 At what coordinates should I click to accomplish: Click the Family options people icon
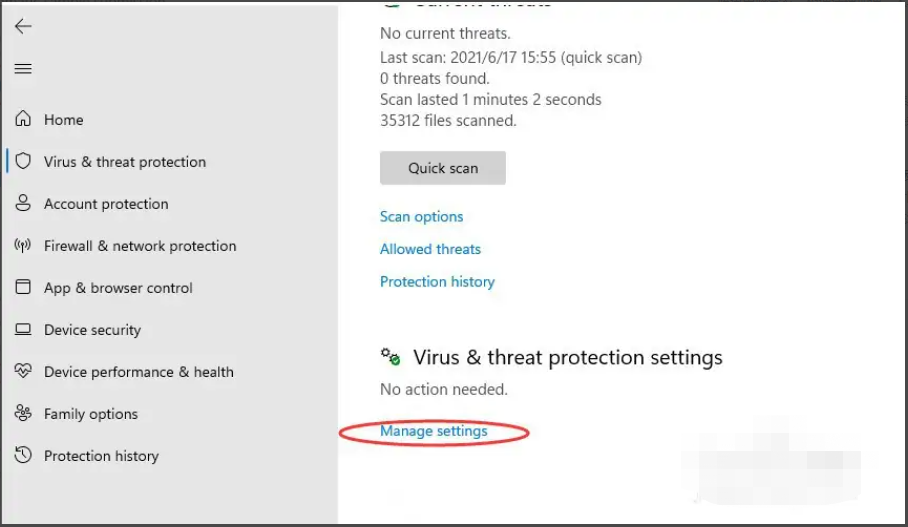23,413
